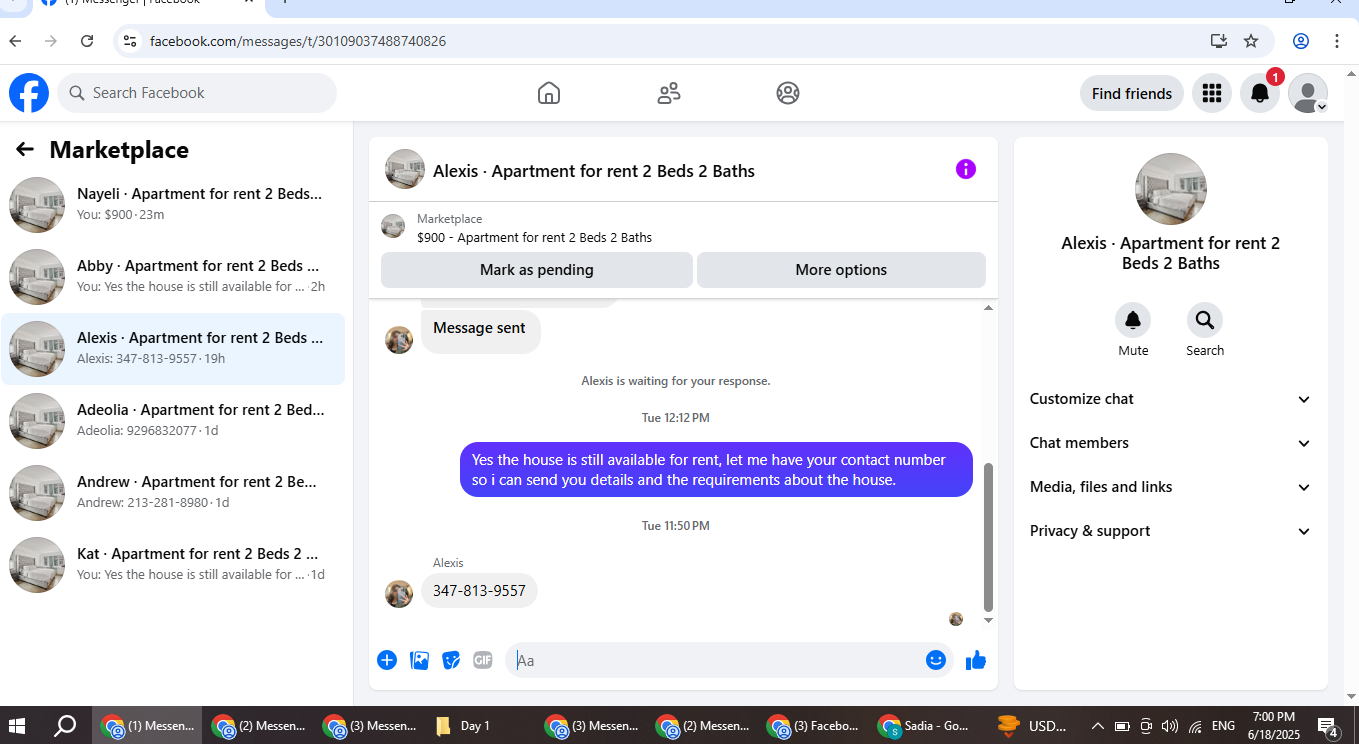
Task: Open the Adeolia apartment conversation
Action: [x=173, y=421]
